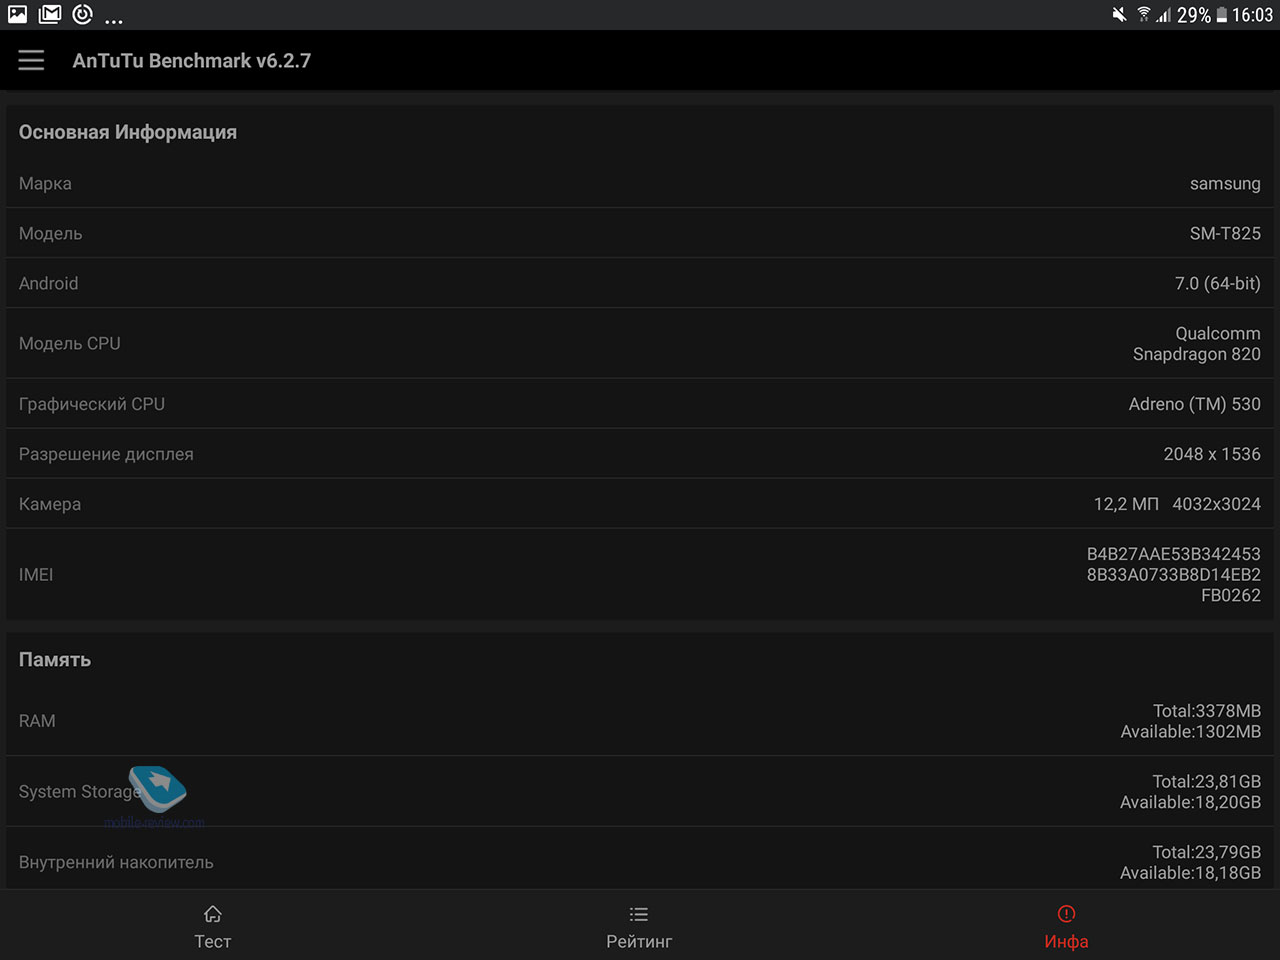Viewport: 1280px width, 960px height.
Task: Tap the Wi-Fi signal icon in status bar
Action: pyautogui.click(x=1143, y=15)
